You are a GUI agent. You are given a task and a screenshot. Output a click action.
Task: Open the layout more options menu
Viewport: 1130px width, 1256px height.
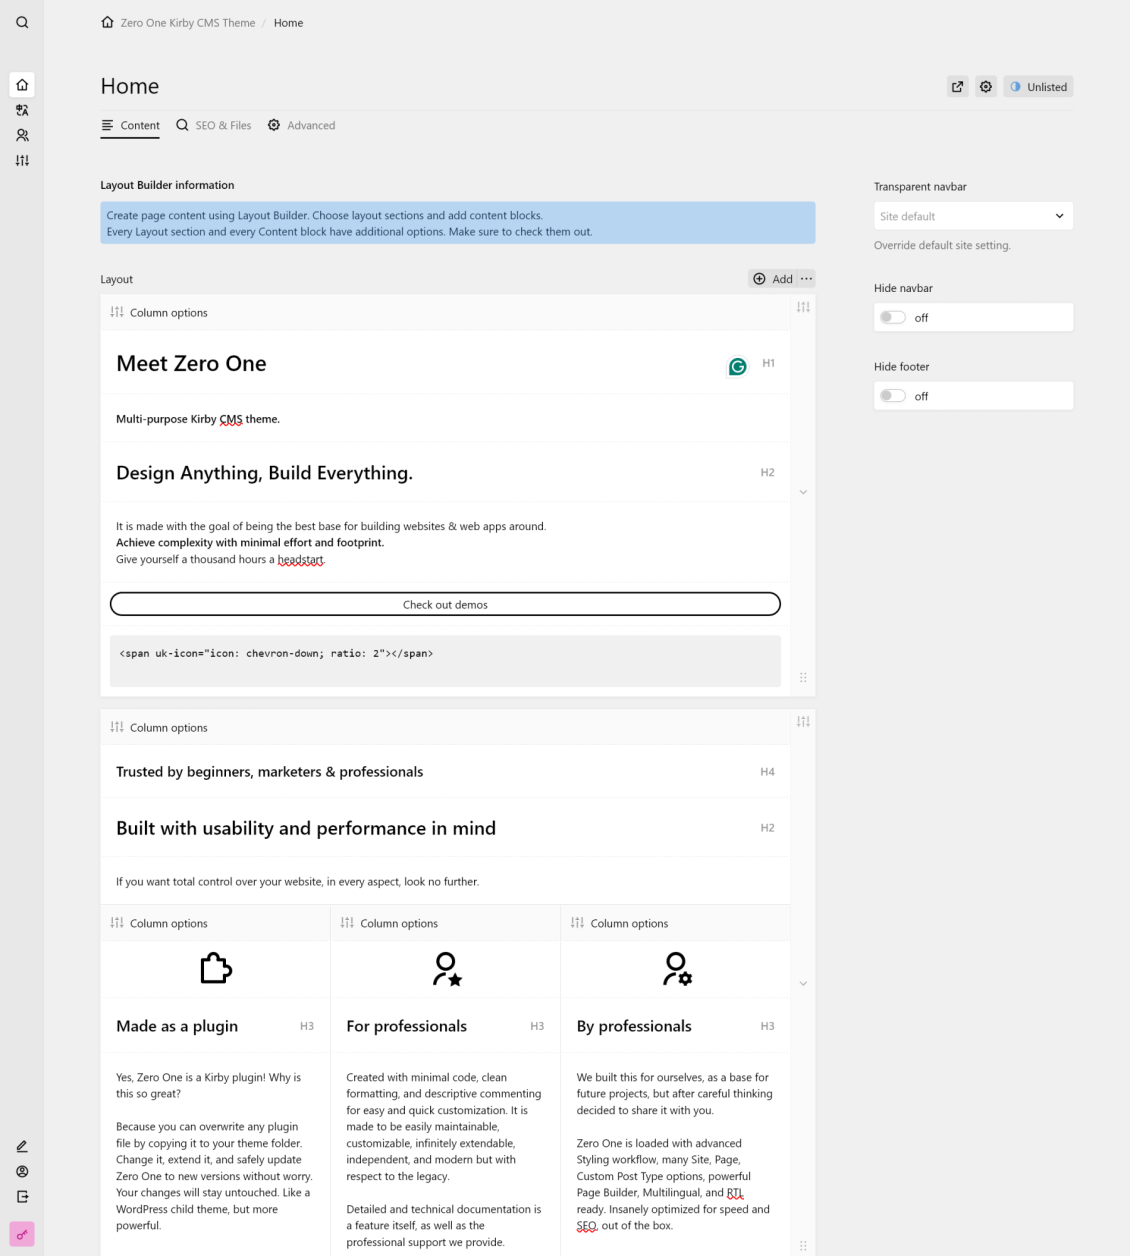click(806, 279)
